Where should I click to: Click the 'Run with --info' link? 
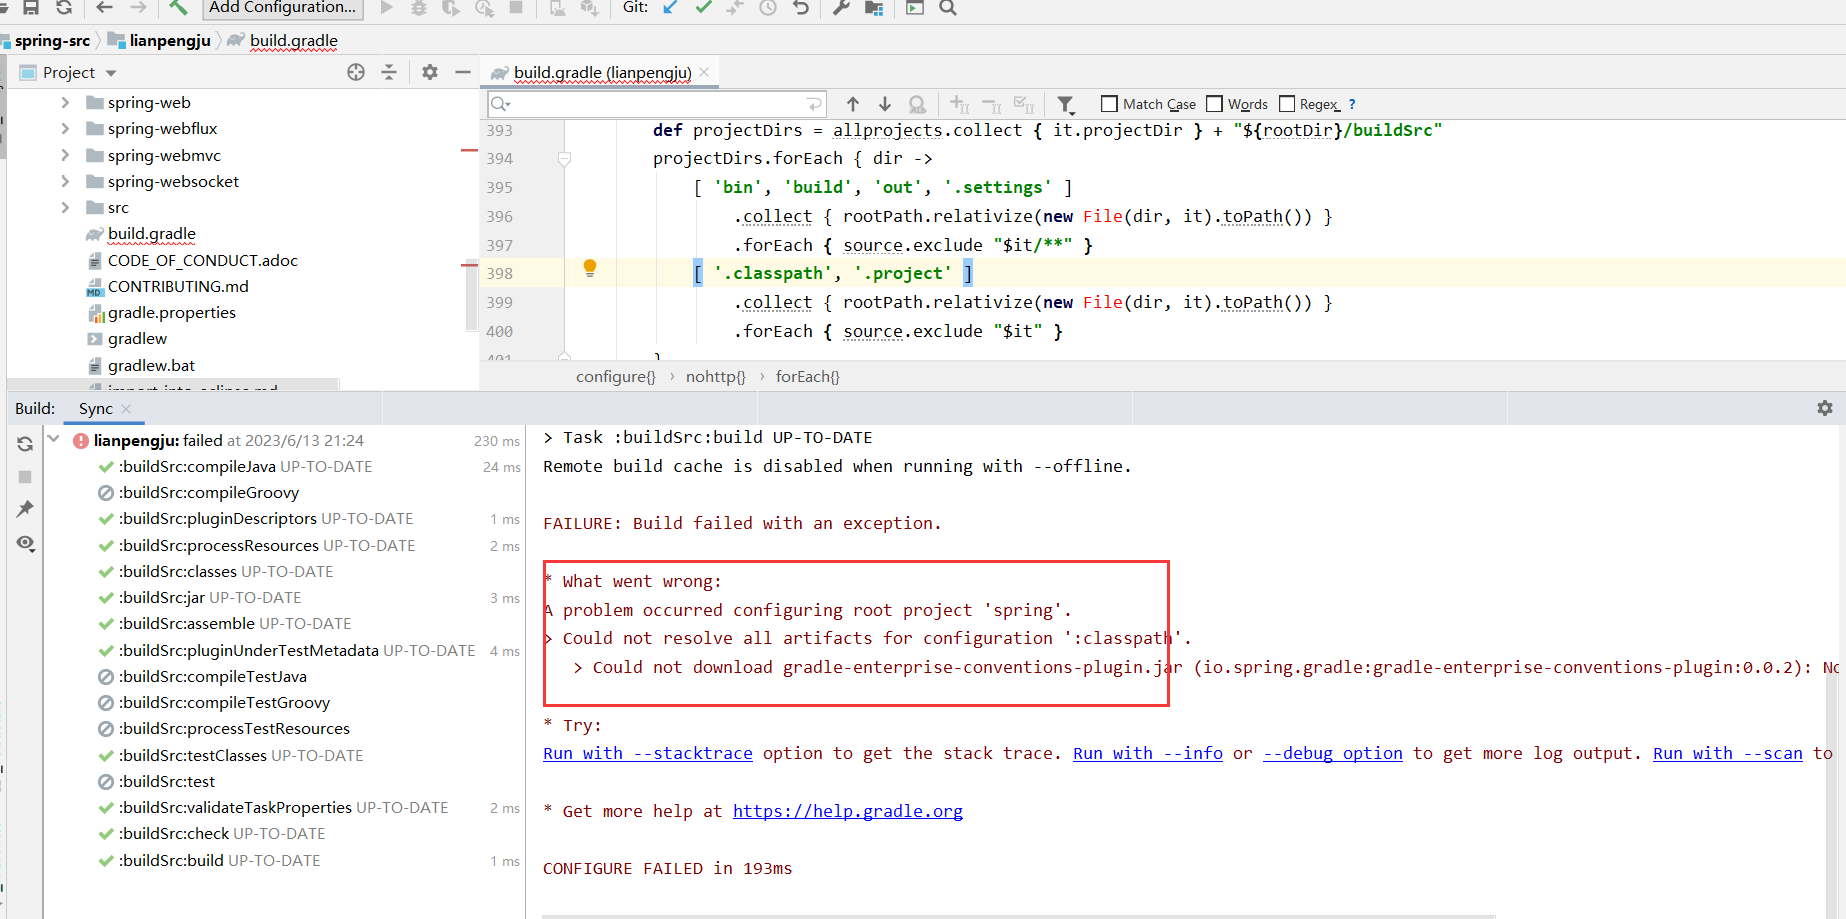[x=1148, y=753]
